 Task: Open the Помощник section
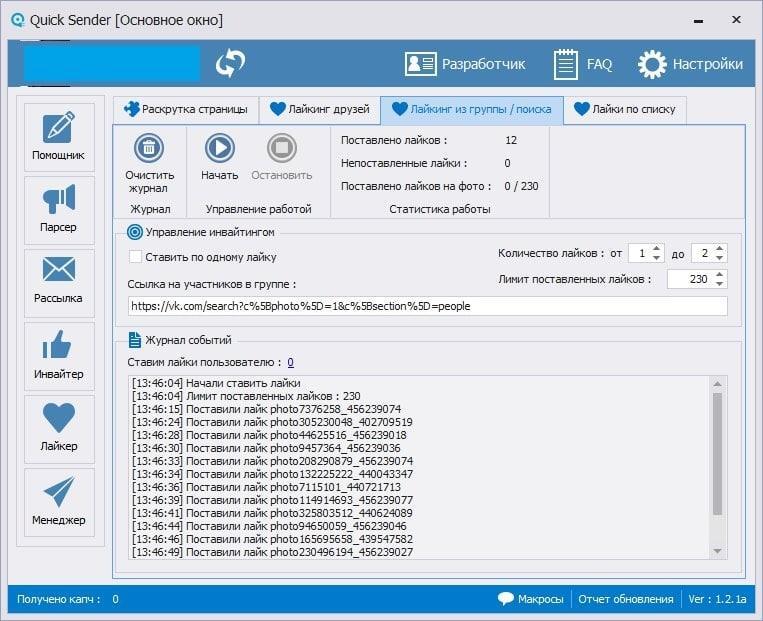(x=59, y=137)
